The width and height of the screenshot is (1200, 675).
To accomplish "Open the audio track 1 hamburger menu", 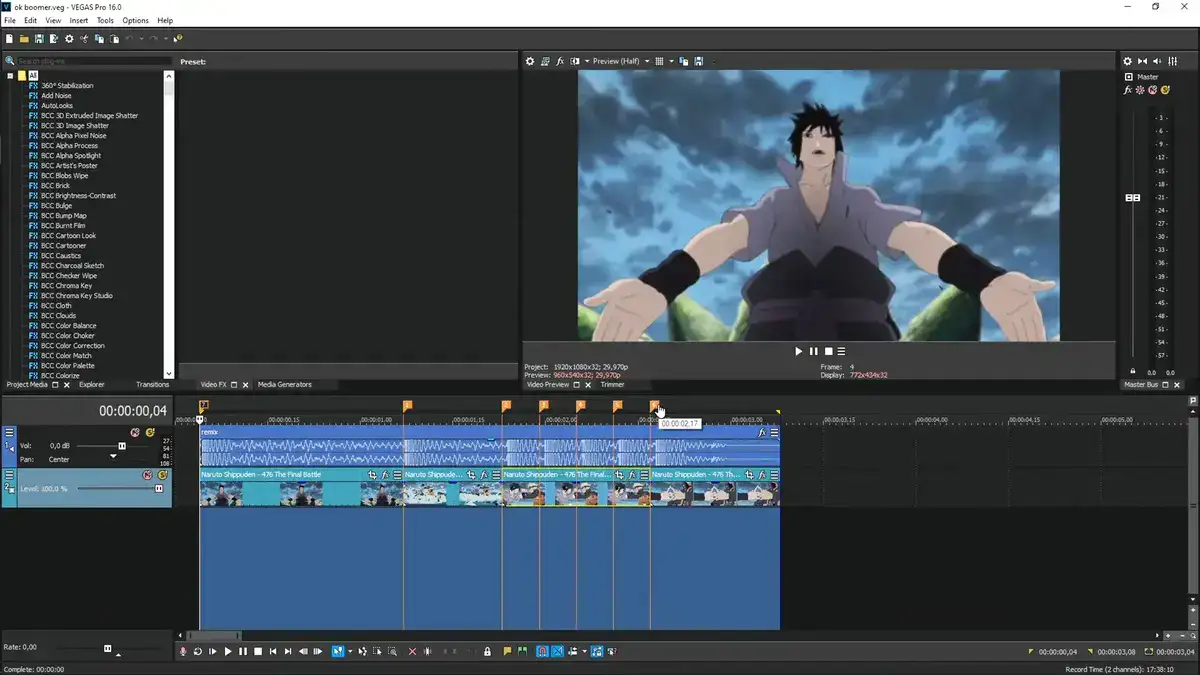I will [10, 433].
